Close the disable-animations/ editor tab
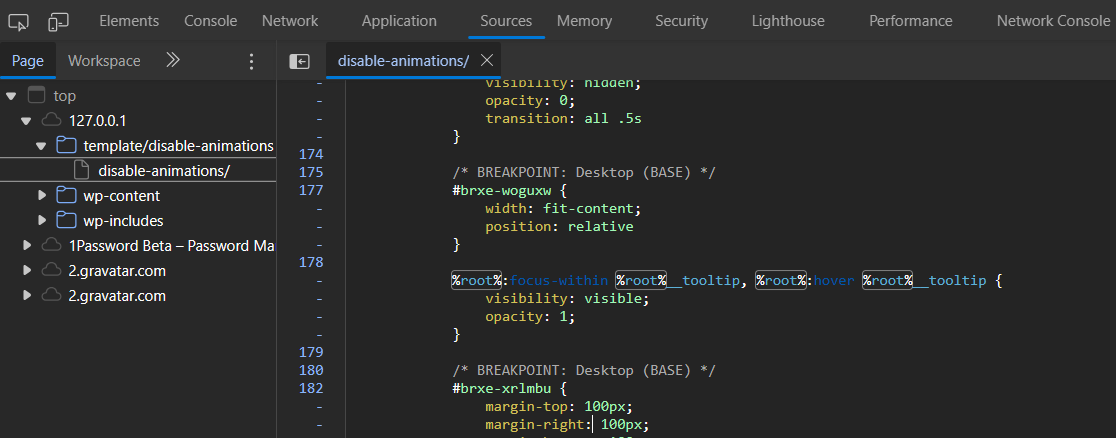Screen dimensions: 1116x438 (487, 61)
